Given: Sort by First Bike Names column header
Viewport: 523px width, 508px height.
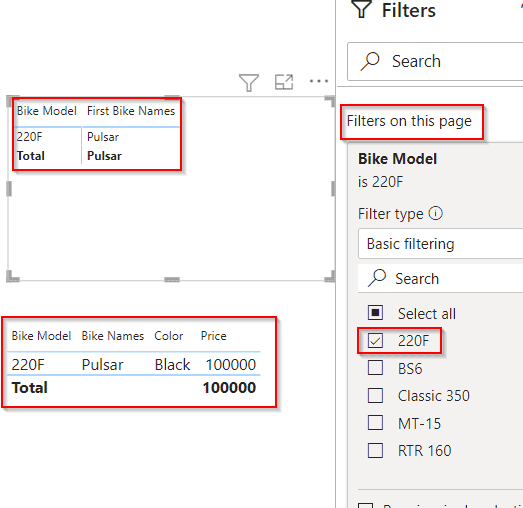Looking at the screenshot, I should [131, 111].
